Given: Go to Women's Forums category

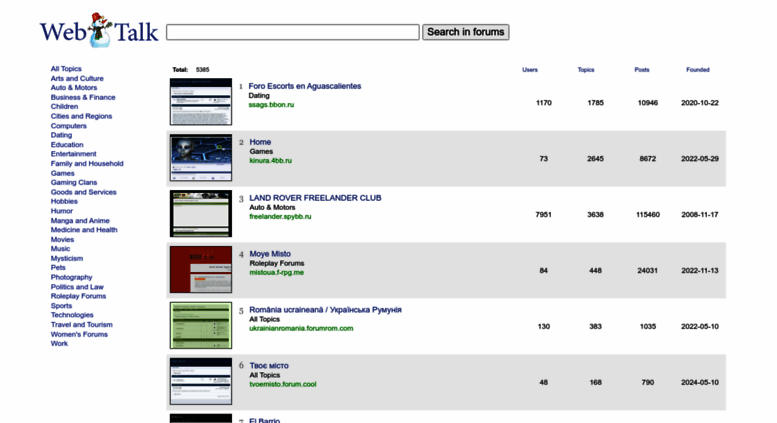Looking at the screenshot, I should pos(79,334).
